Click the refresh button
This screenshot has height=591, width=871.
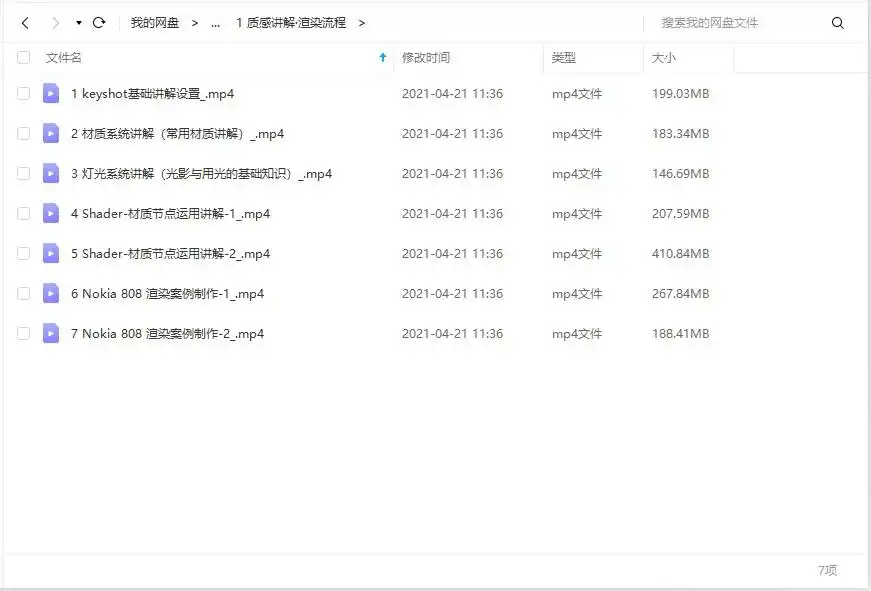tap(97, 22)
